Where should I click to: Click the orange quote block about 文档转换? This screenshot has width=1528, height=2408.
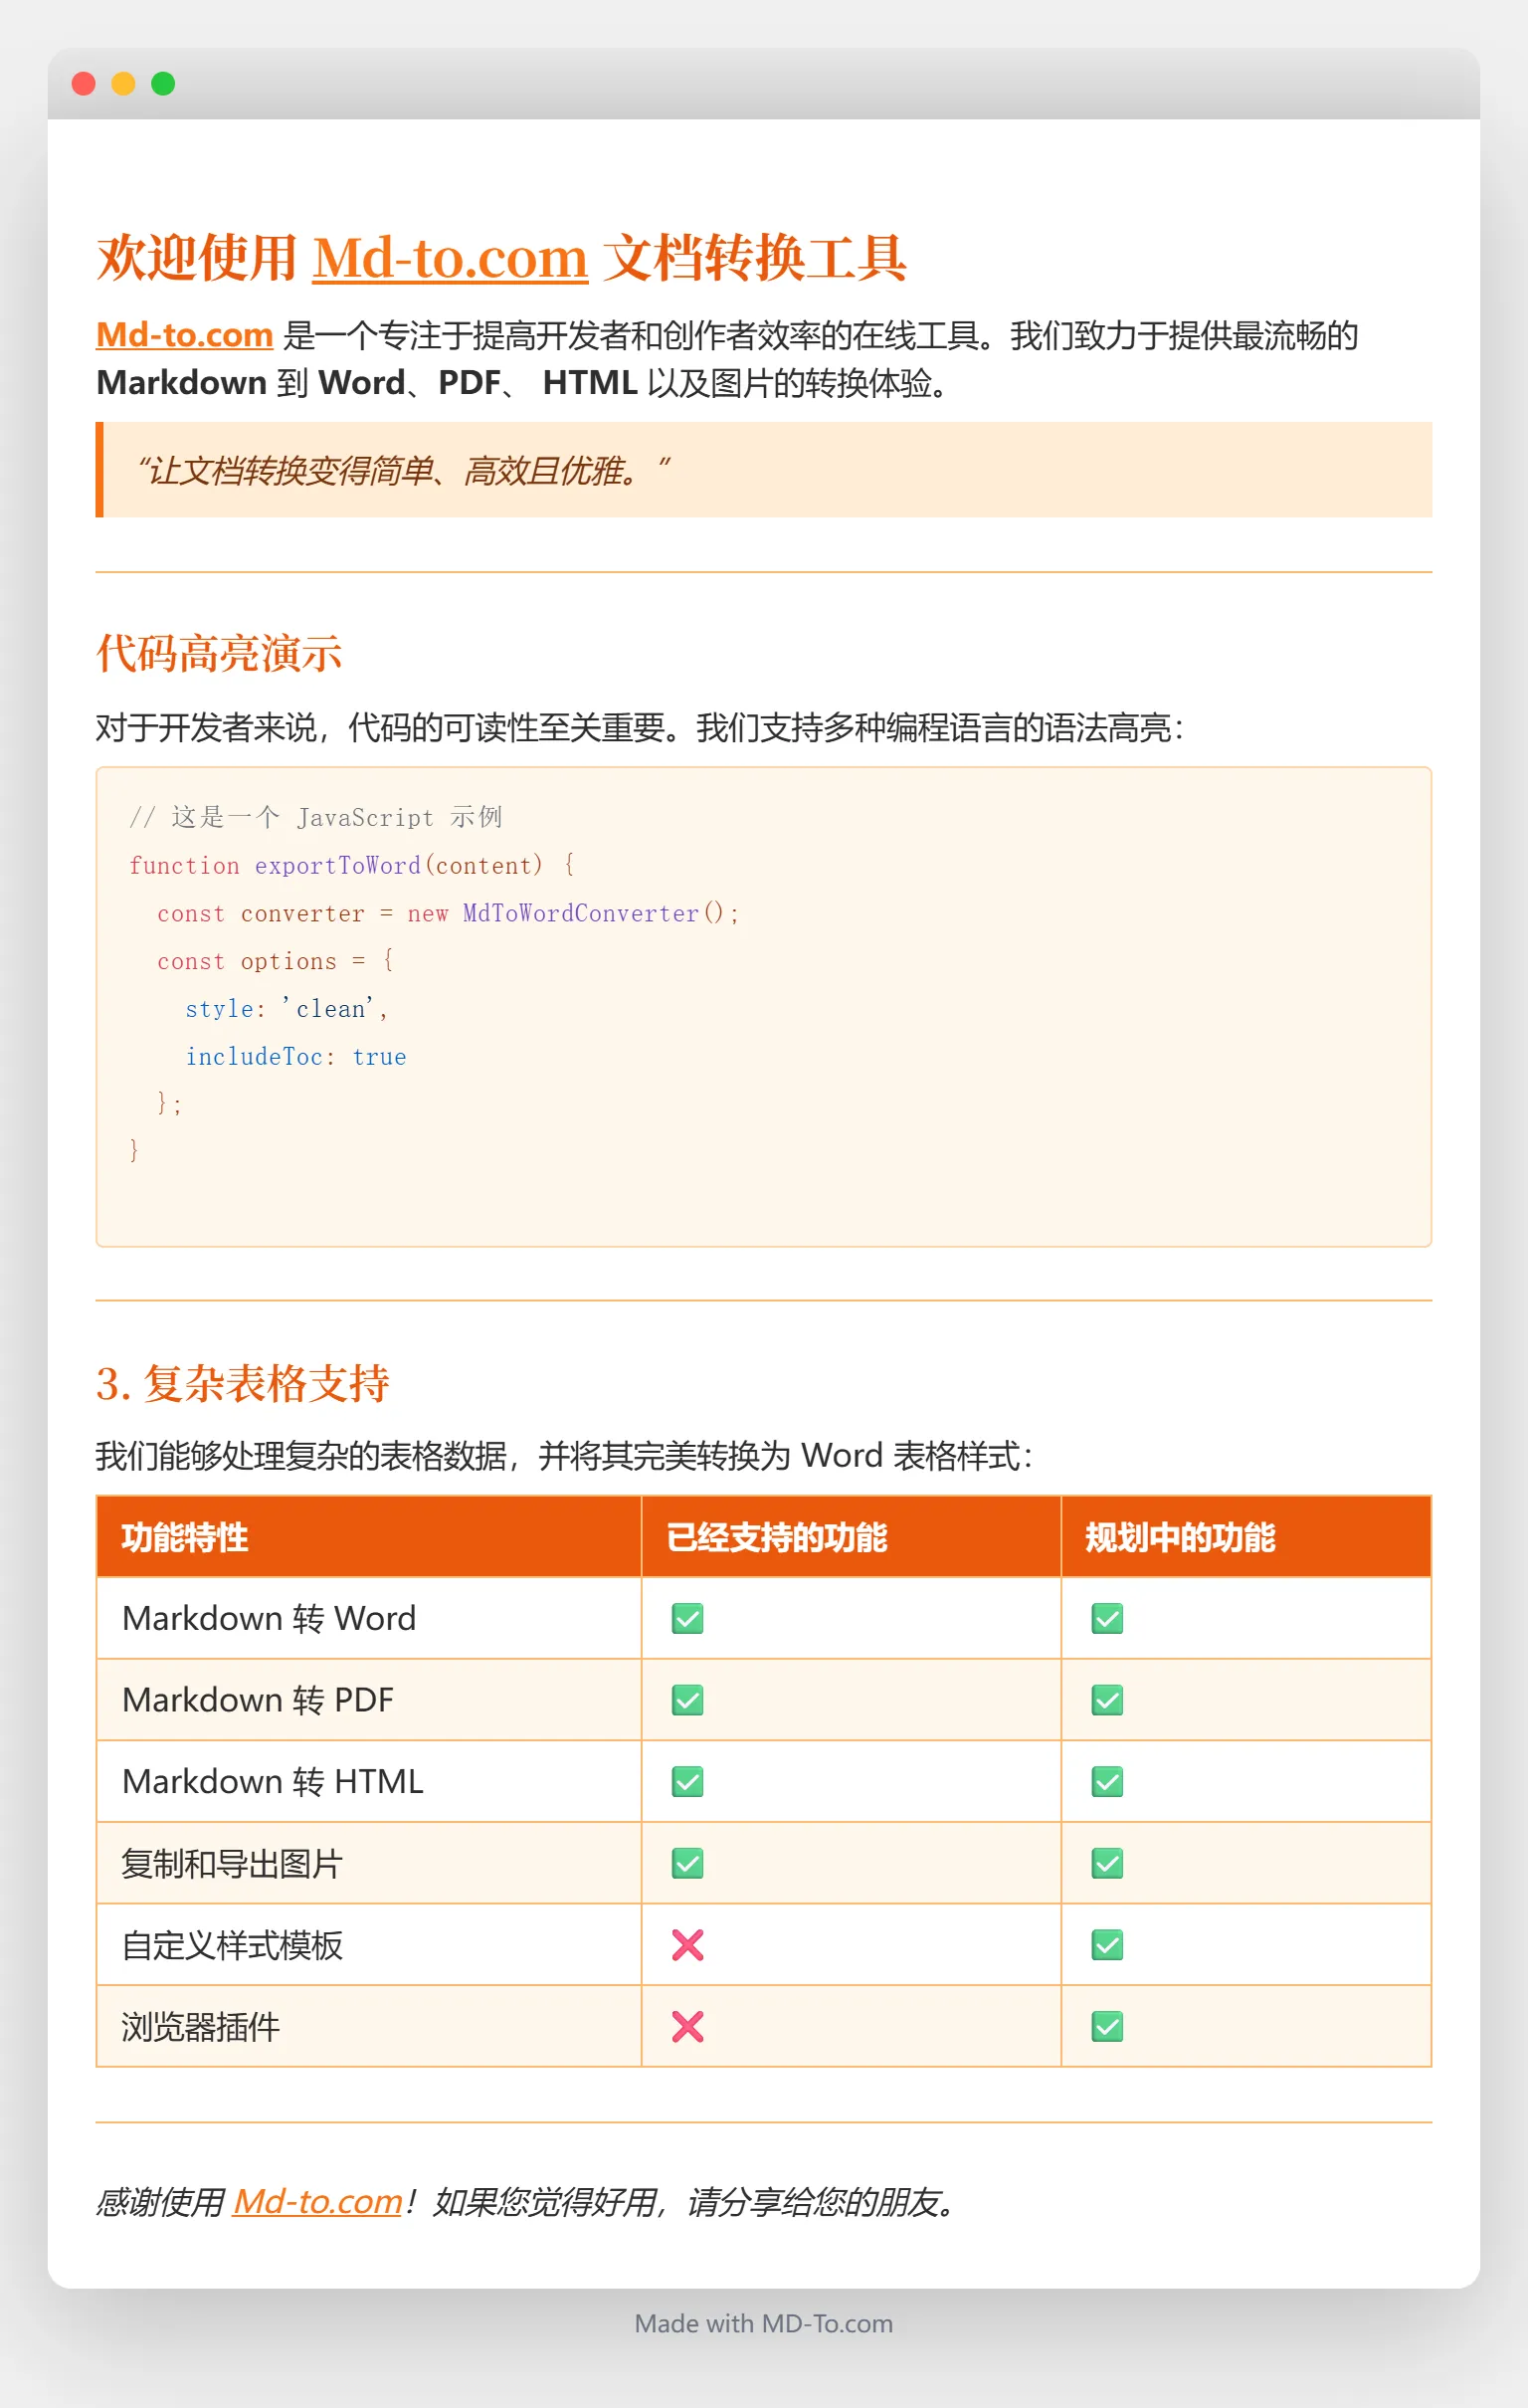764,470
